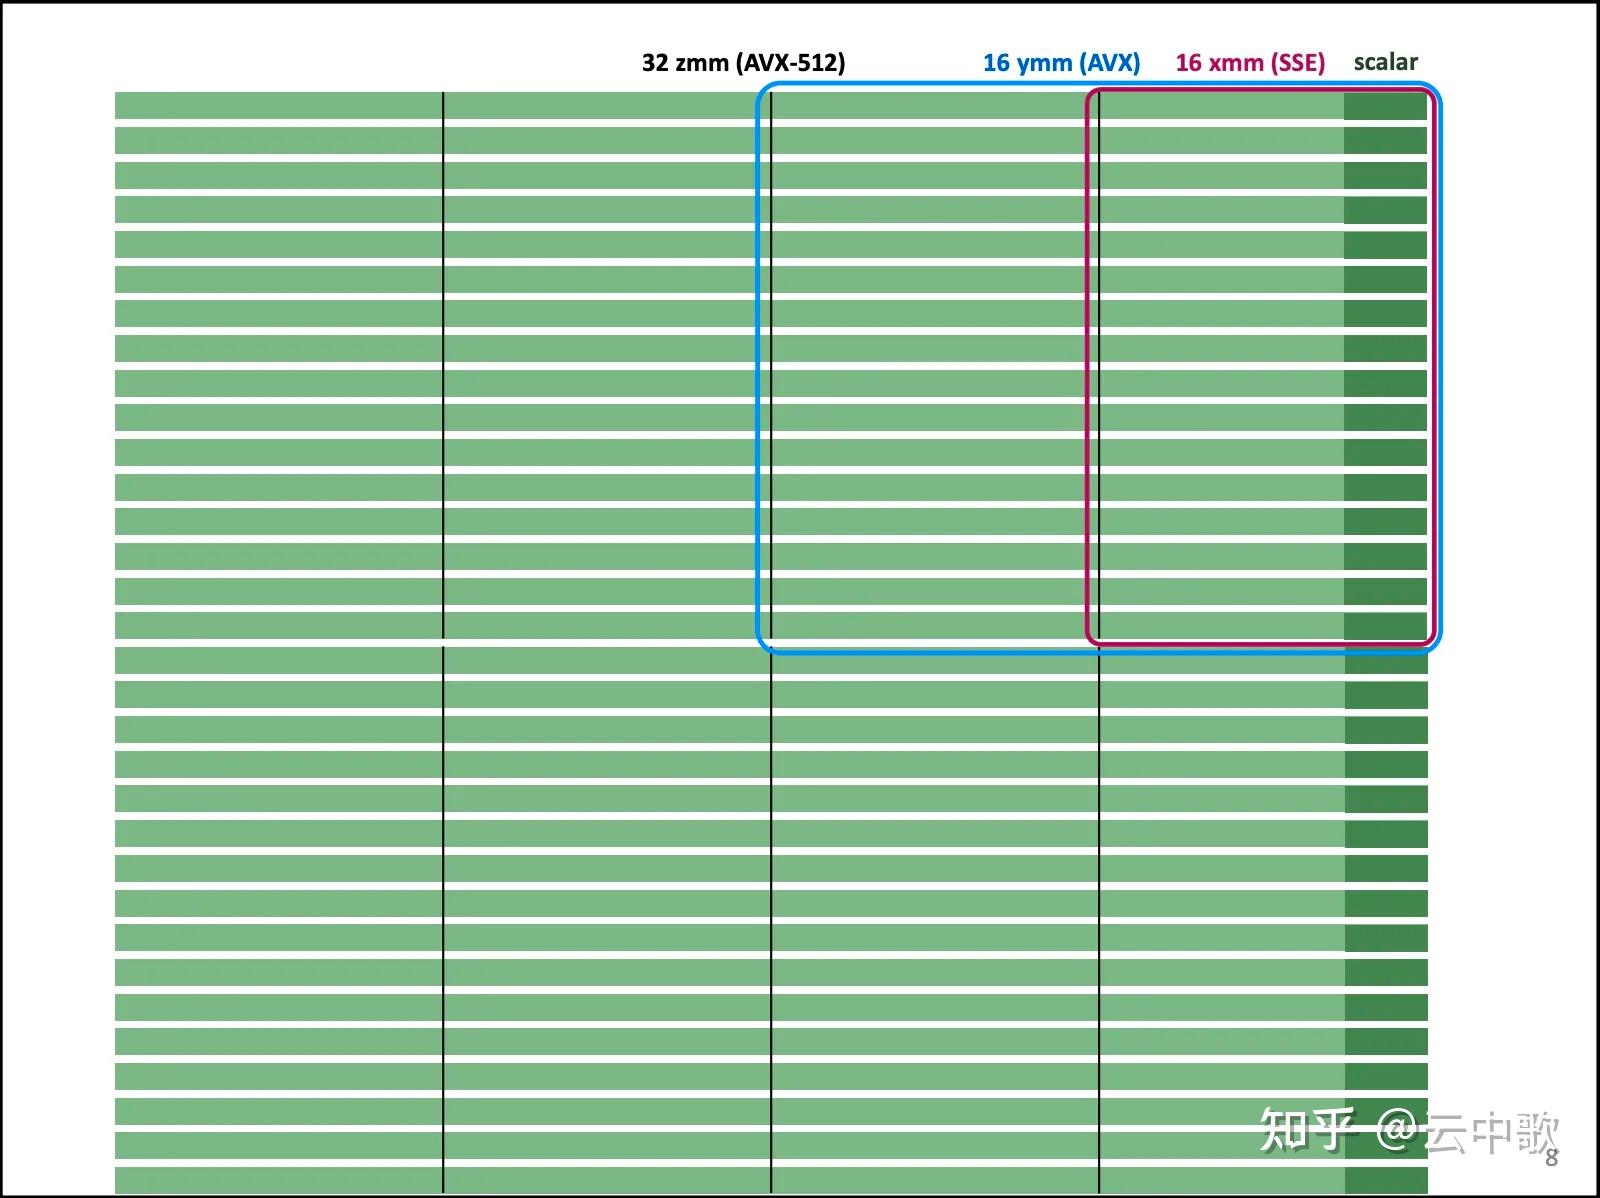Click the dark green scalar cell in the bottom row
This screenshot has width=1600, height=1198.
point(1385,1179)
